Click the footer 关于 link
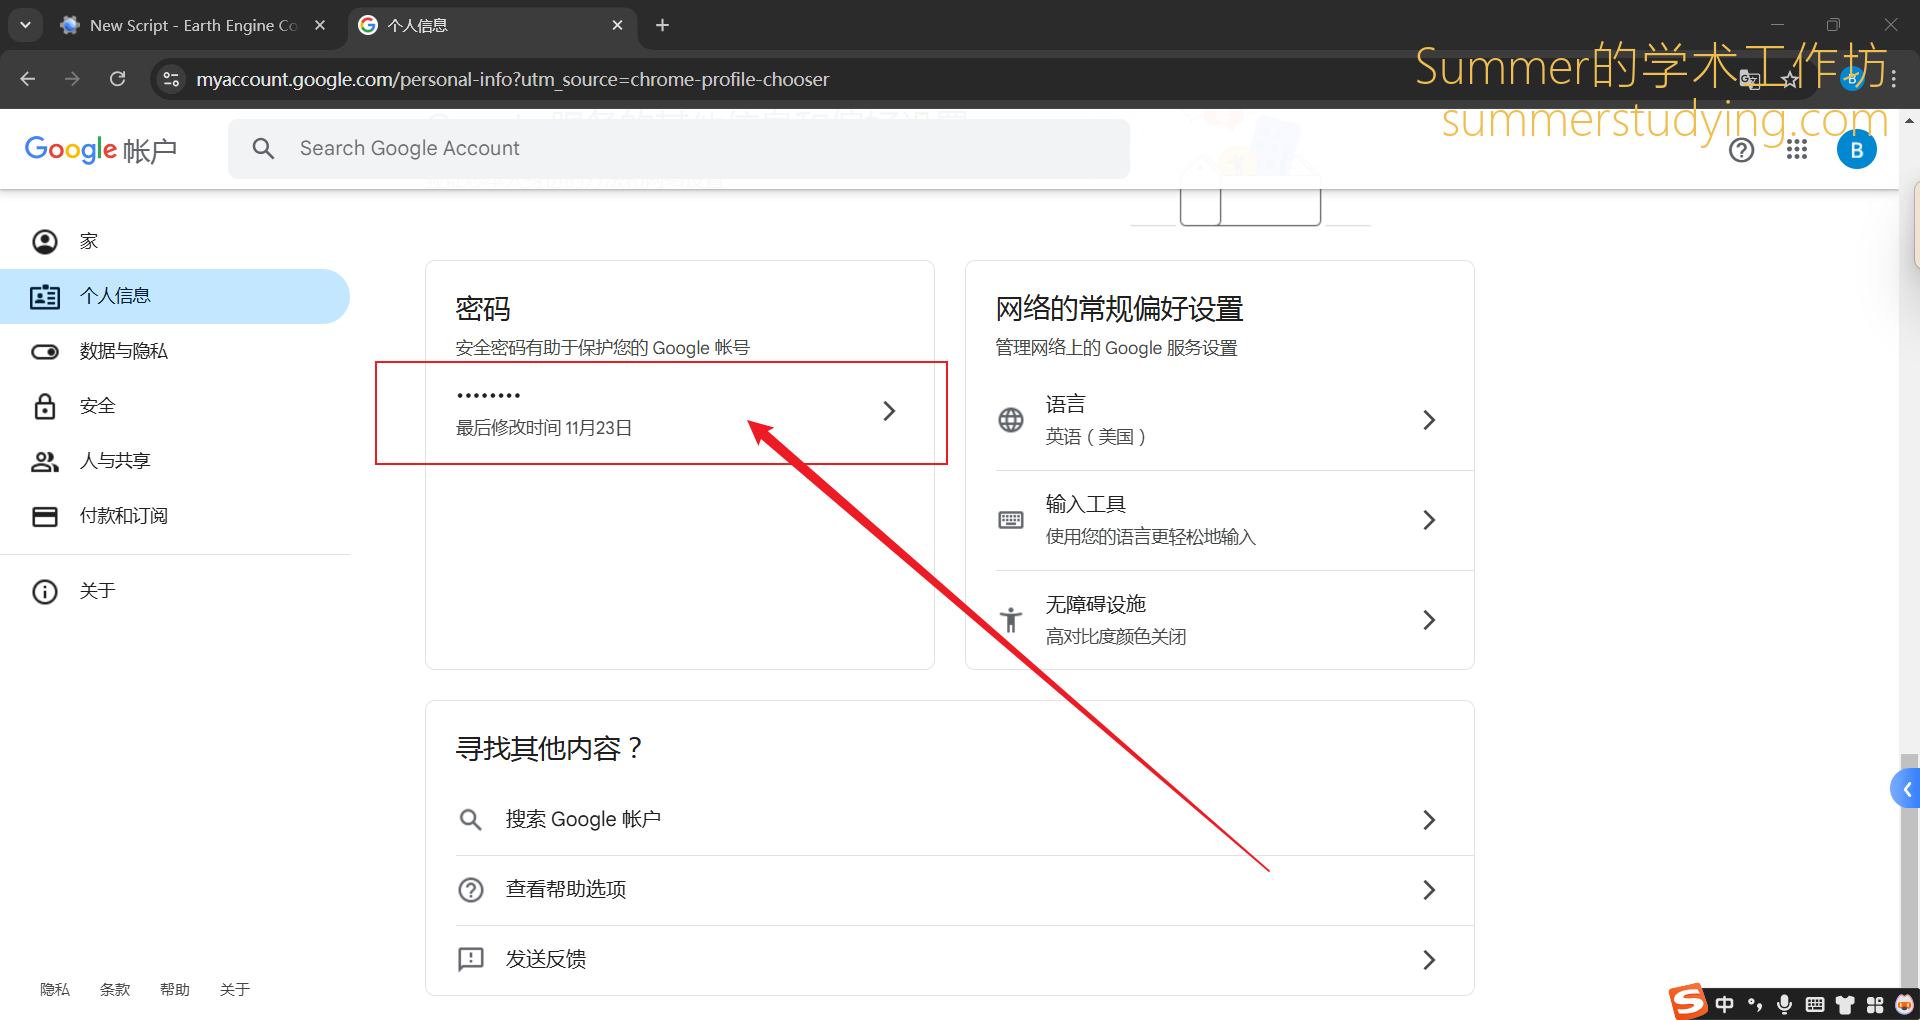The width and height of the screenshot is (1920, 1020). coord(235,990)
